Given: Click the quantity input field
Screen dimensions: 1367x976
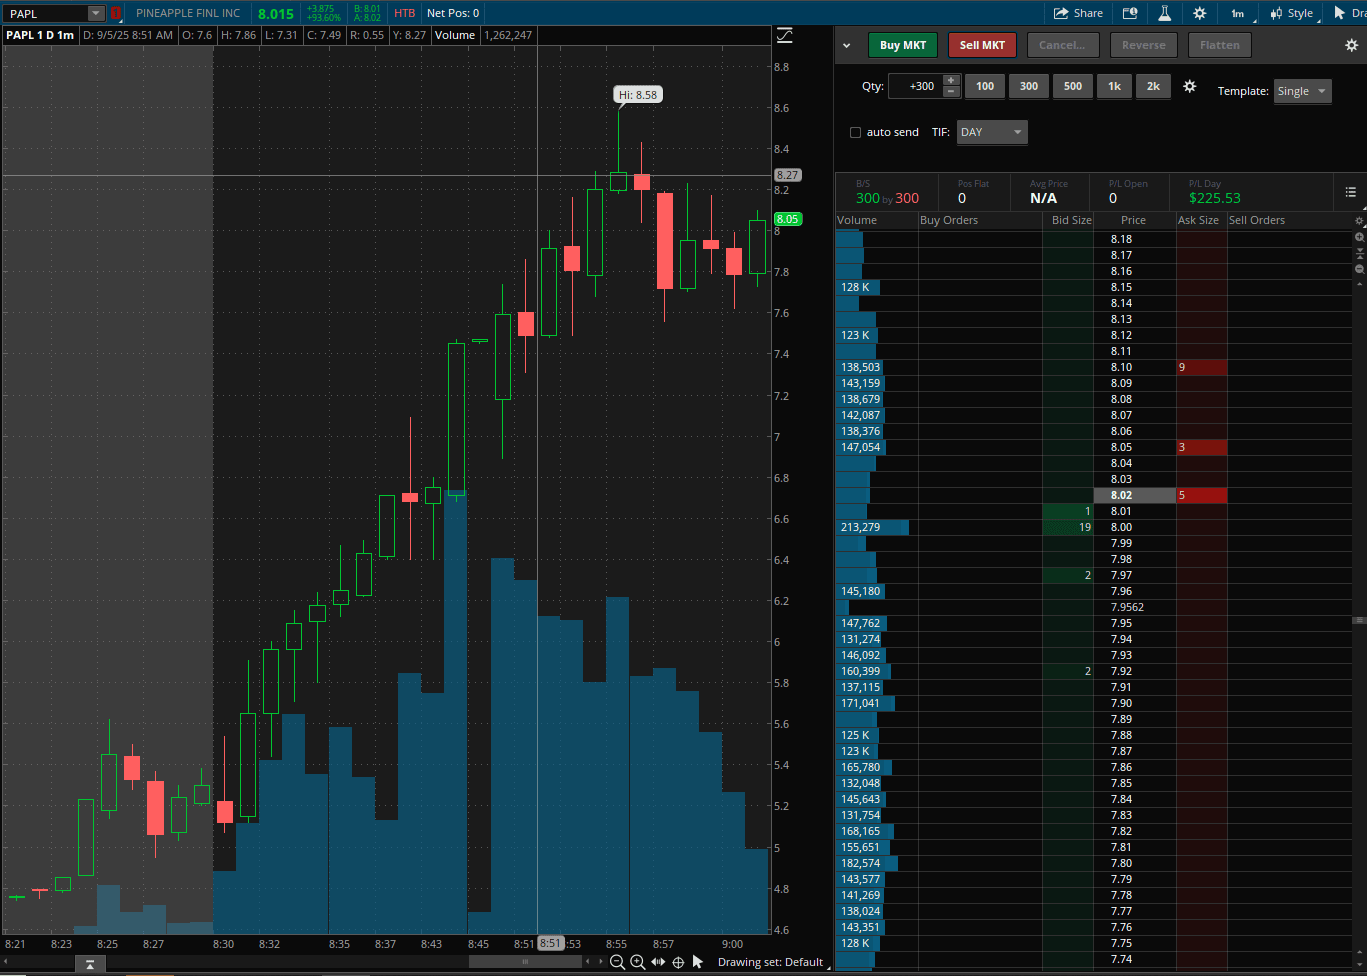Looking at the screenshot, I should click(914, 86).
